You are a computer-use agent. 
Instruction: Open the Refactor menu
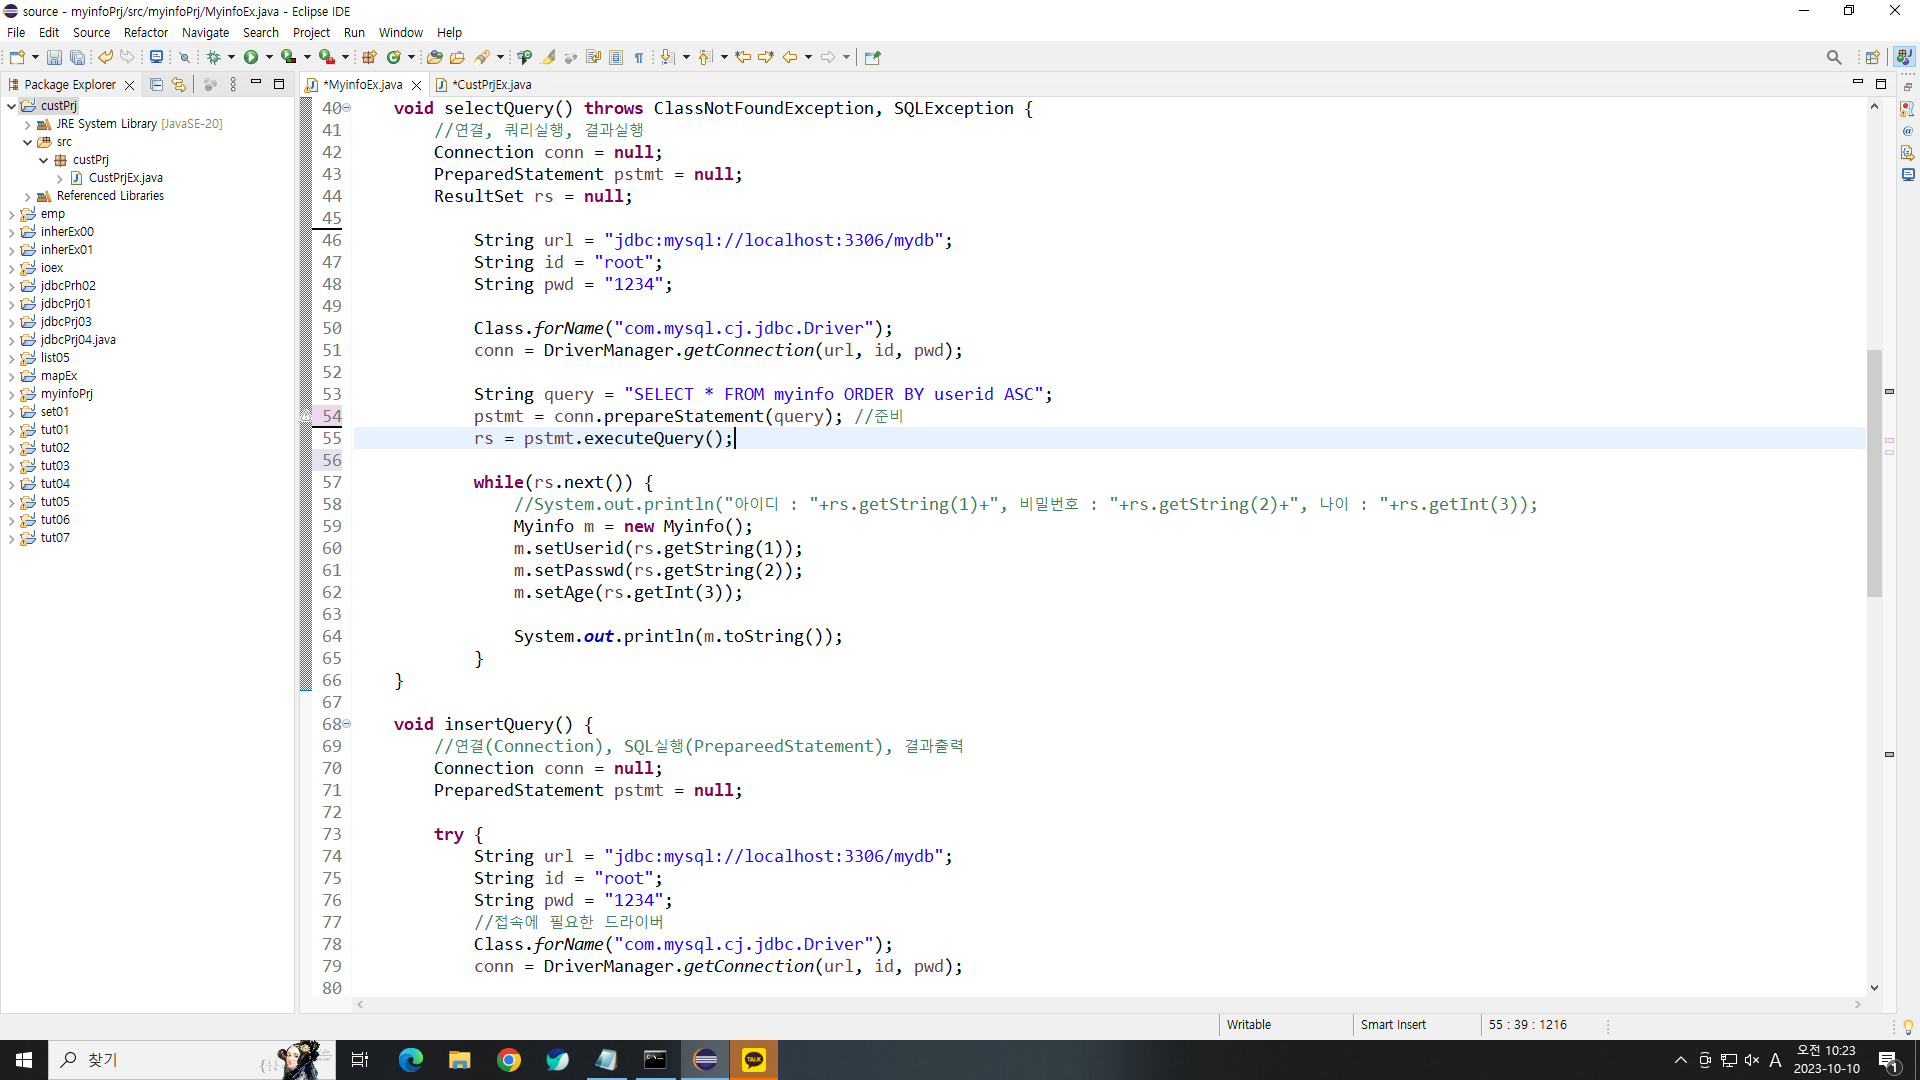(145, 33)
